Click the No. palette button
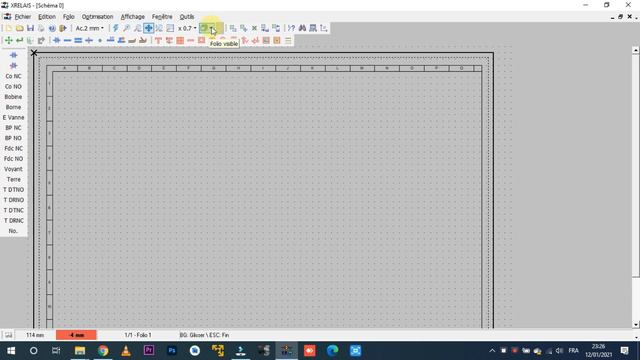The height and width of the screenshot is (360, 640). (x=13, y=231)
